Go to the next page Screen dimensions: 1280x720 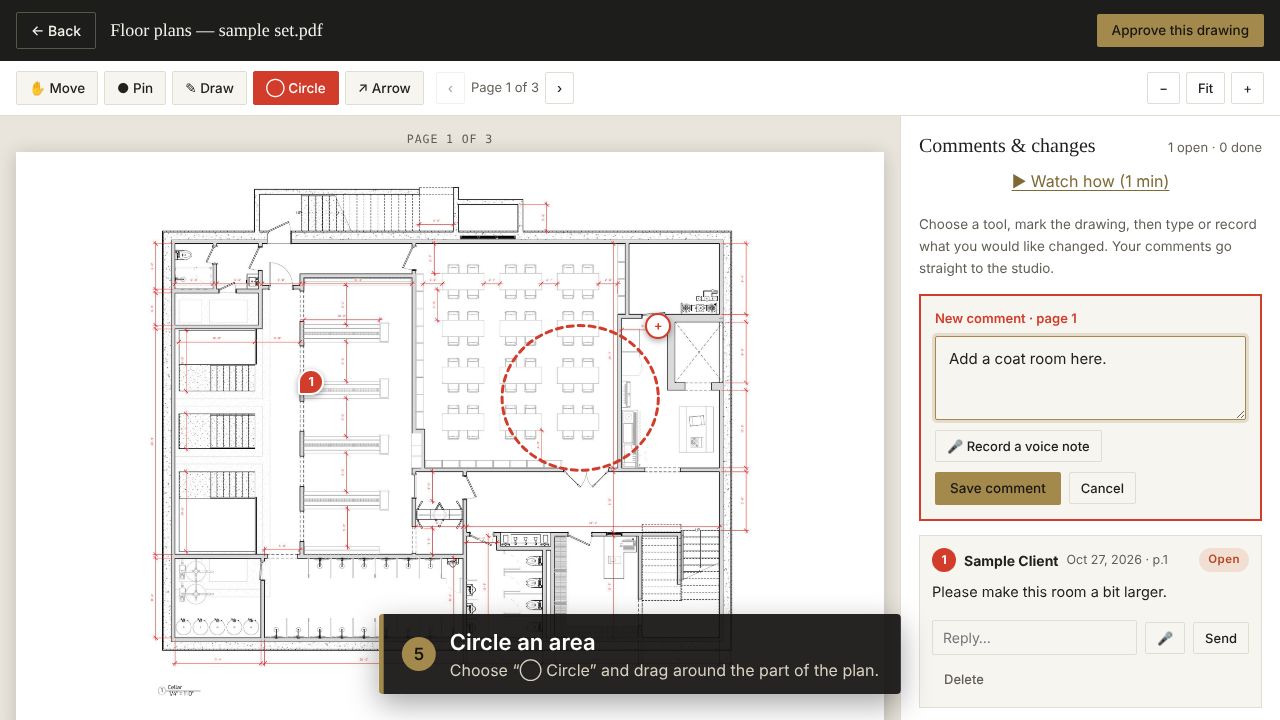pyautogui.click(x=559, y=88)
